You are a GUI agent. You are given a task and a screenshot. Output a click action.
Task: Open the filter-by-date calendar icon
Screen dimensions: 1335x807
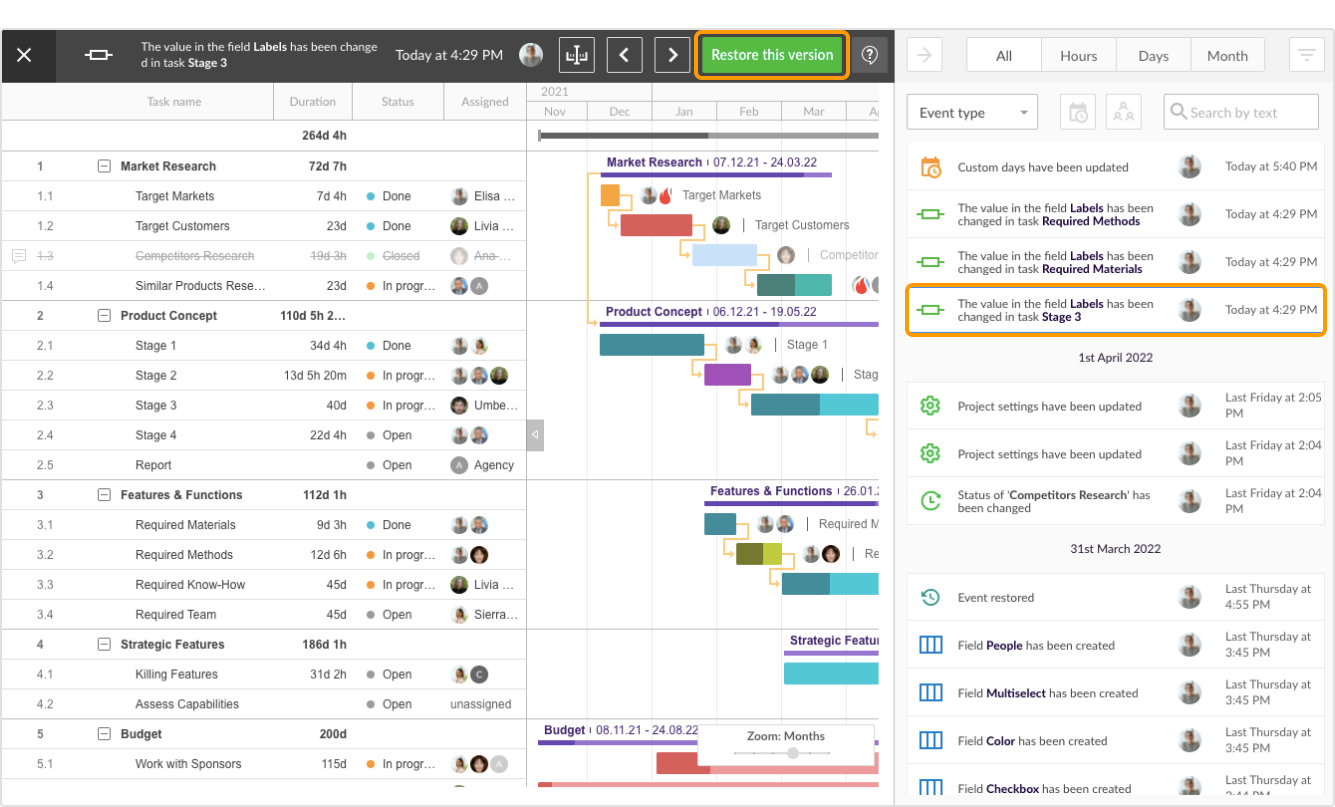click(1077, 111)
